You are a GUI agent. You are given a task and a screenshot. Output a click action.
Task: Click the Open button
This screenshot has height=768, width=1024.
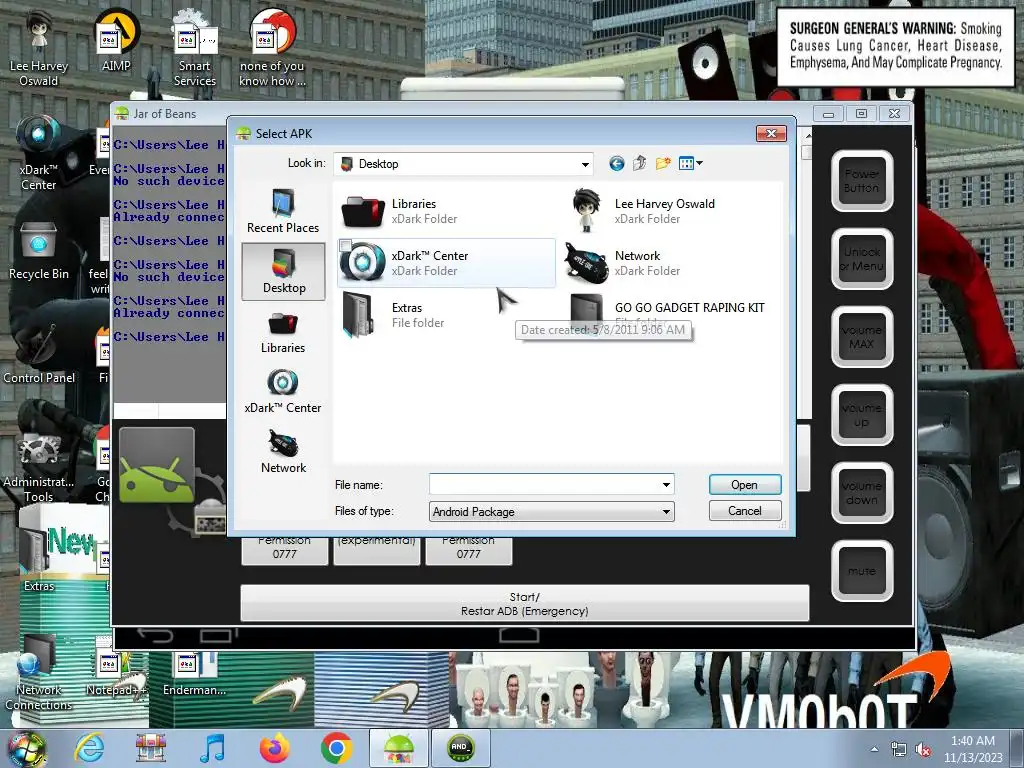point(744,485)
